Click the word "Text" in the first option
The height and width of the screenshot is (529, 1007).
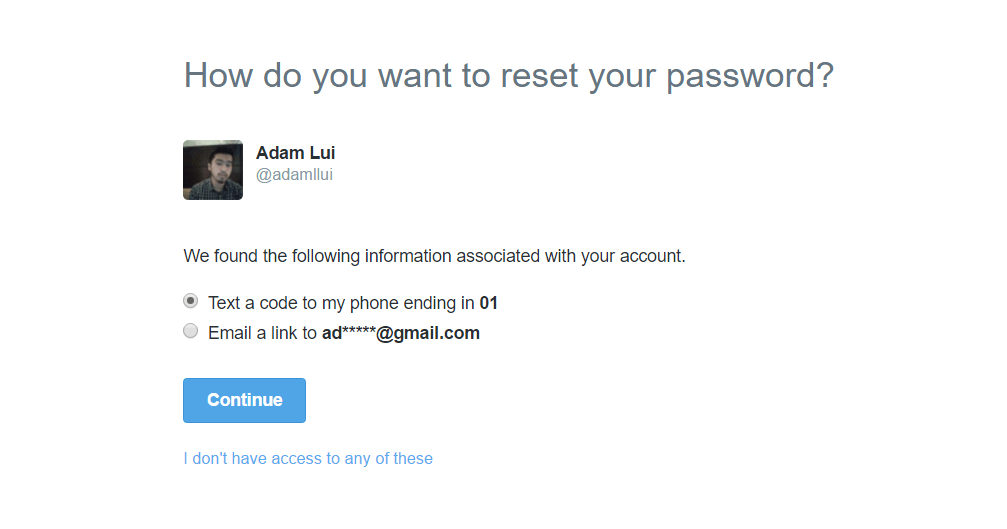point(224,303)
